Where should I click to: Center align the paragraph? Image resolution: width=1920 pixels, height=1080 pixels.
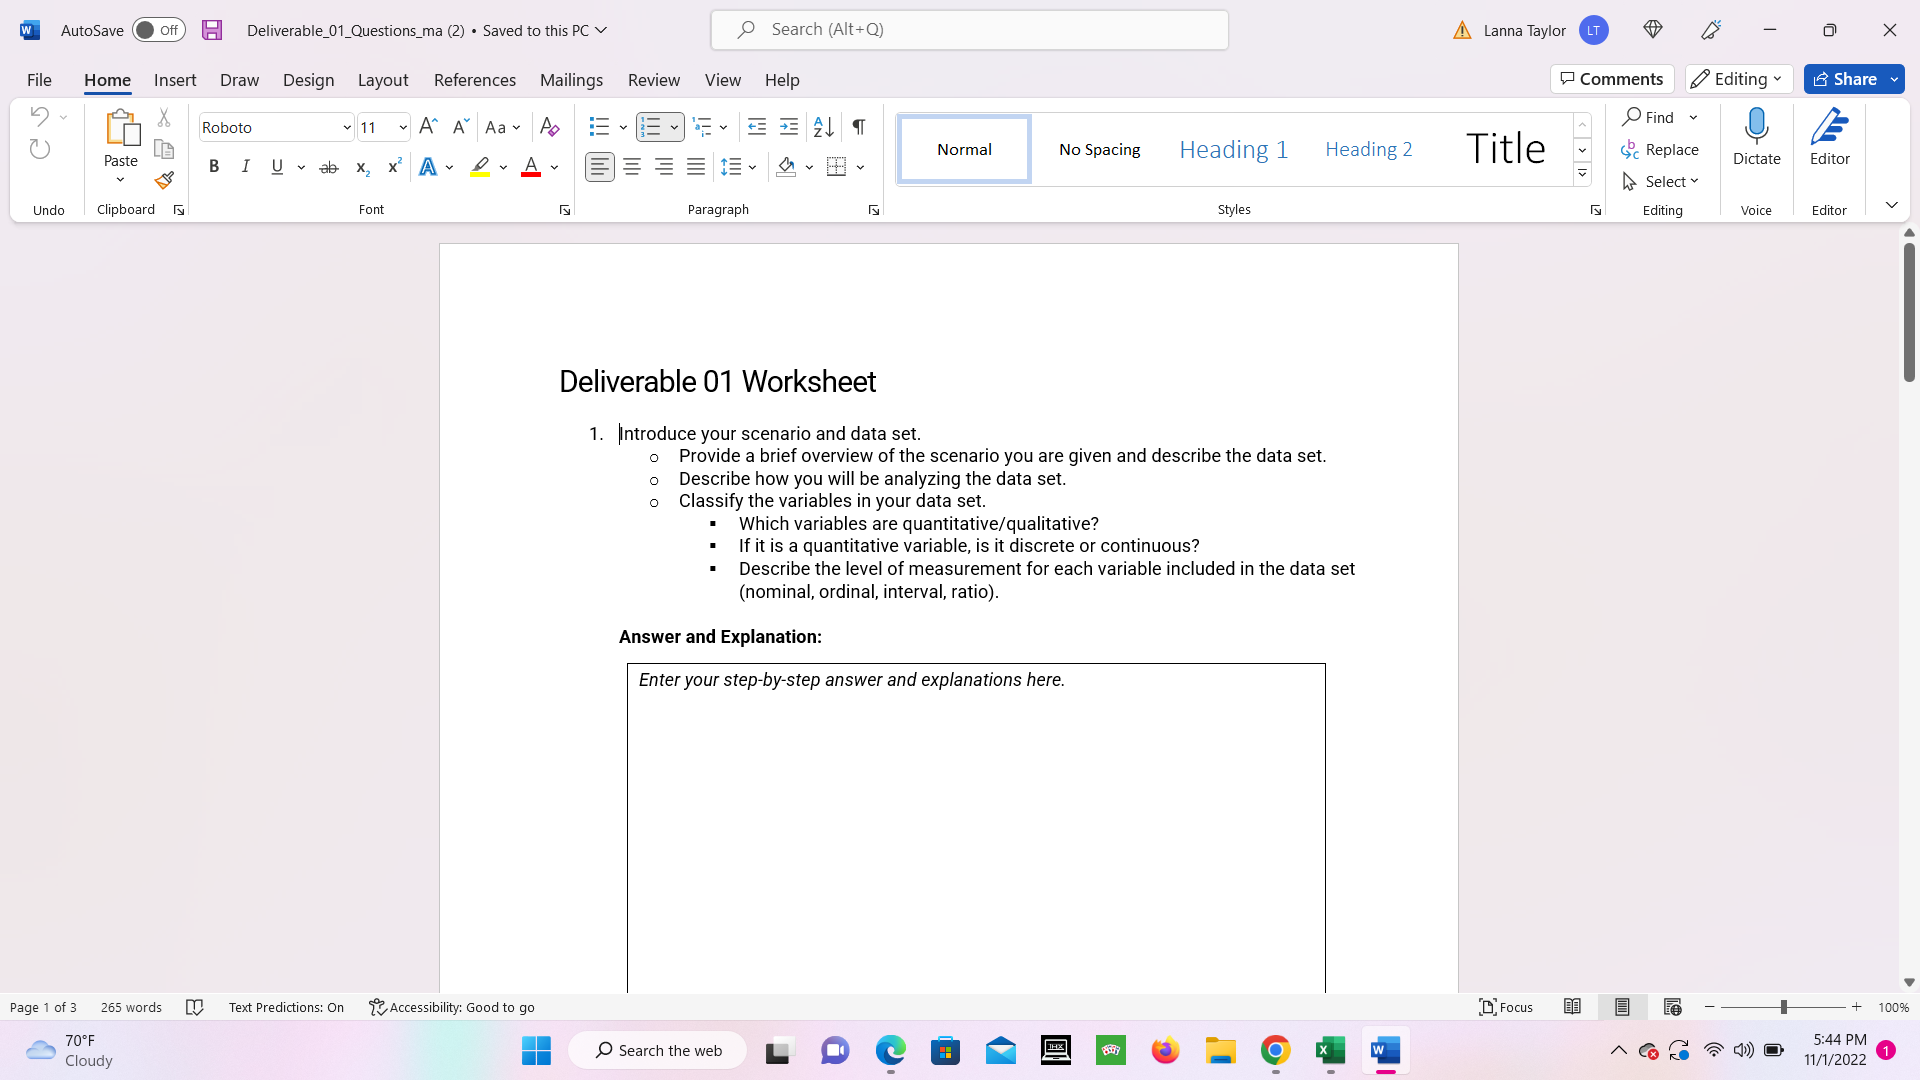(x=631, y=166)
